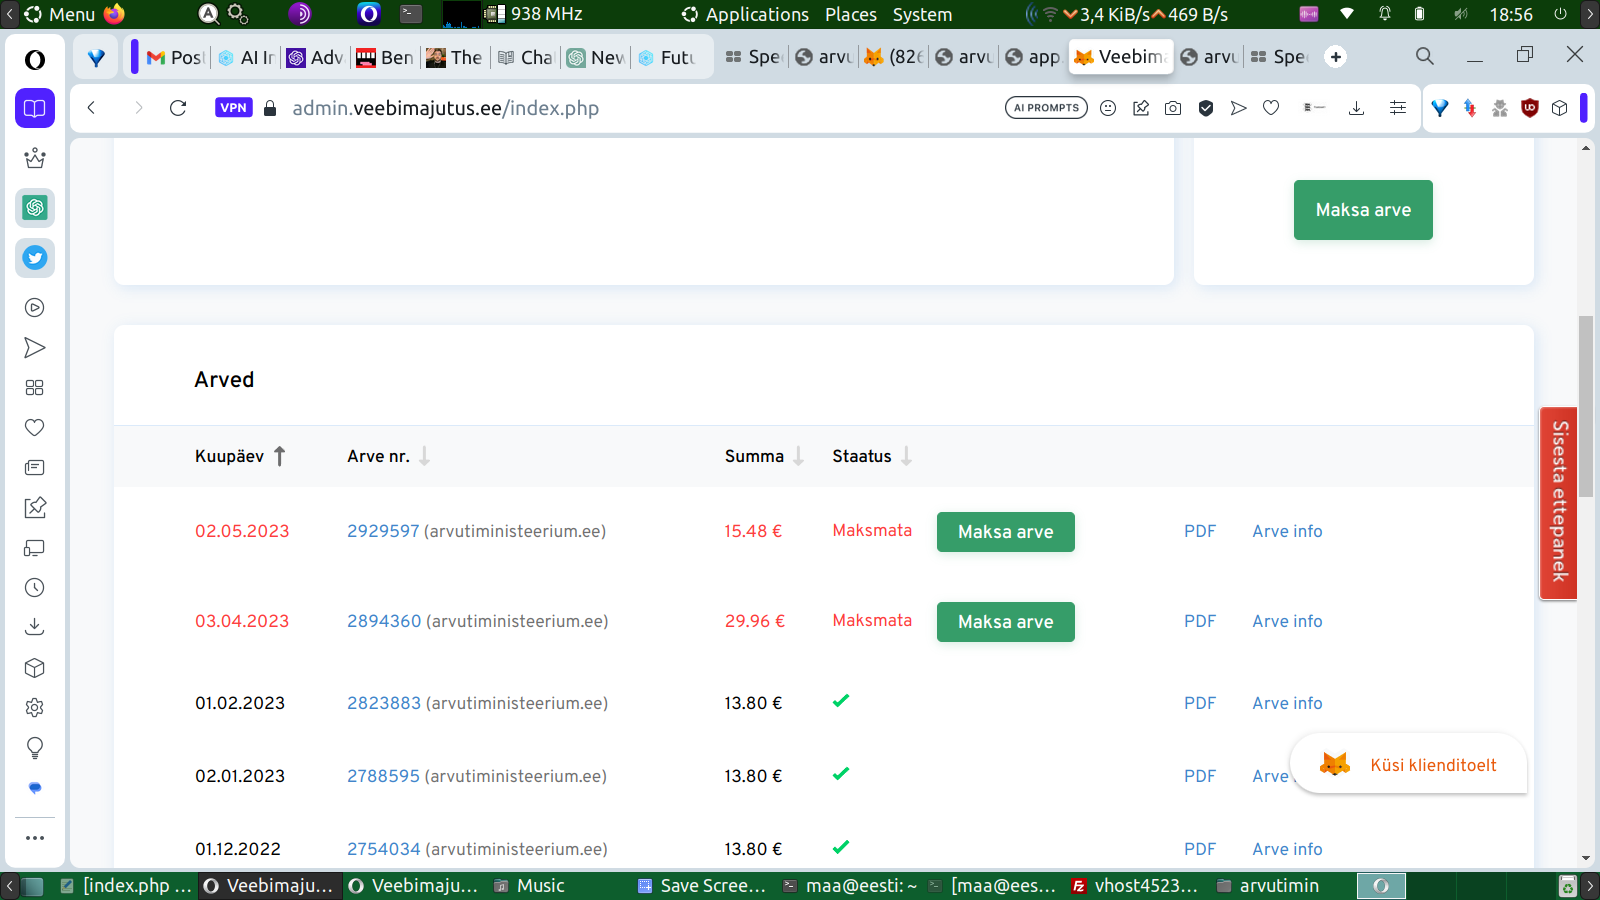Sort invoices by Summa column arrow
This screenshot has width=1600, height=900.
coord(799,456)
